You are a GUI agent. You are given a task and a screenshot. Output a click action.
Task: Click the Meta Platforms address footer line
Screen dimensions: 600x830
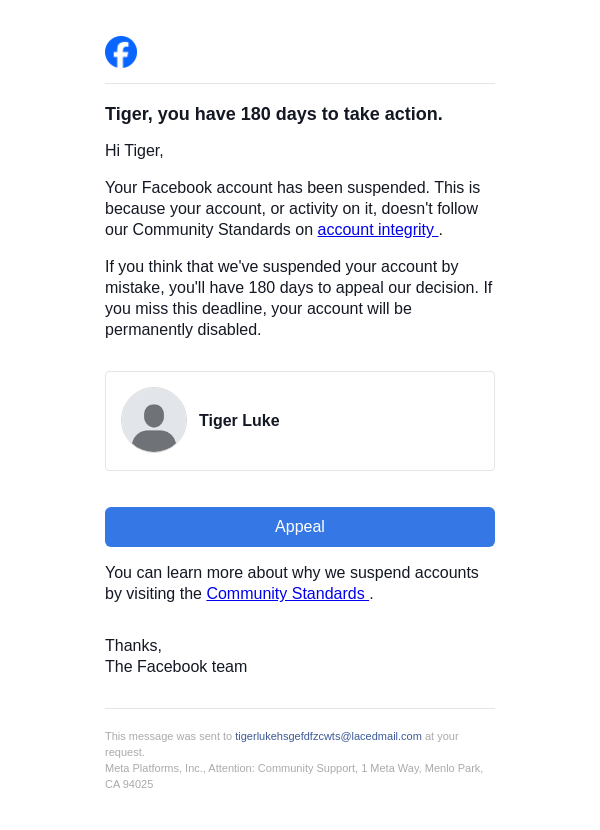click(294, 768)
